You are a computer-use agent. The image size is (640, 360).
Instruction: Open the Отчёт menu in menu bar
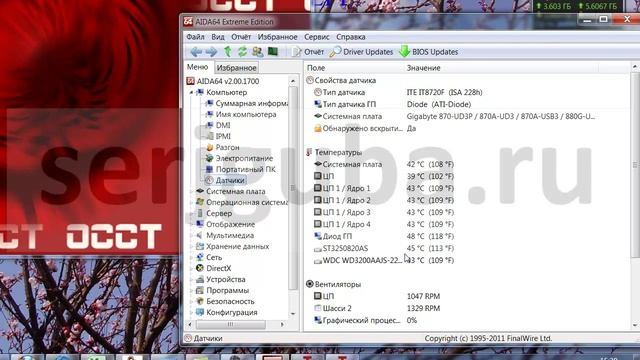pos(241,37)
